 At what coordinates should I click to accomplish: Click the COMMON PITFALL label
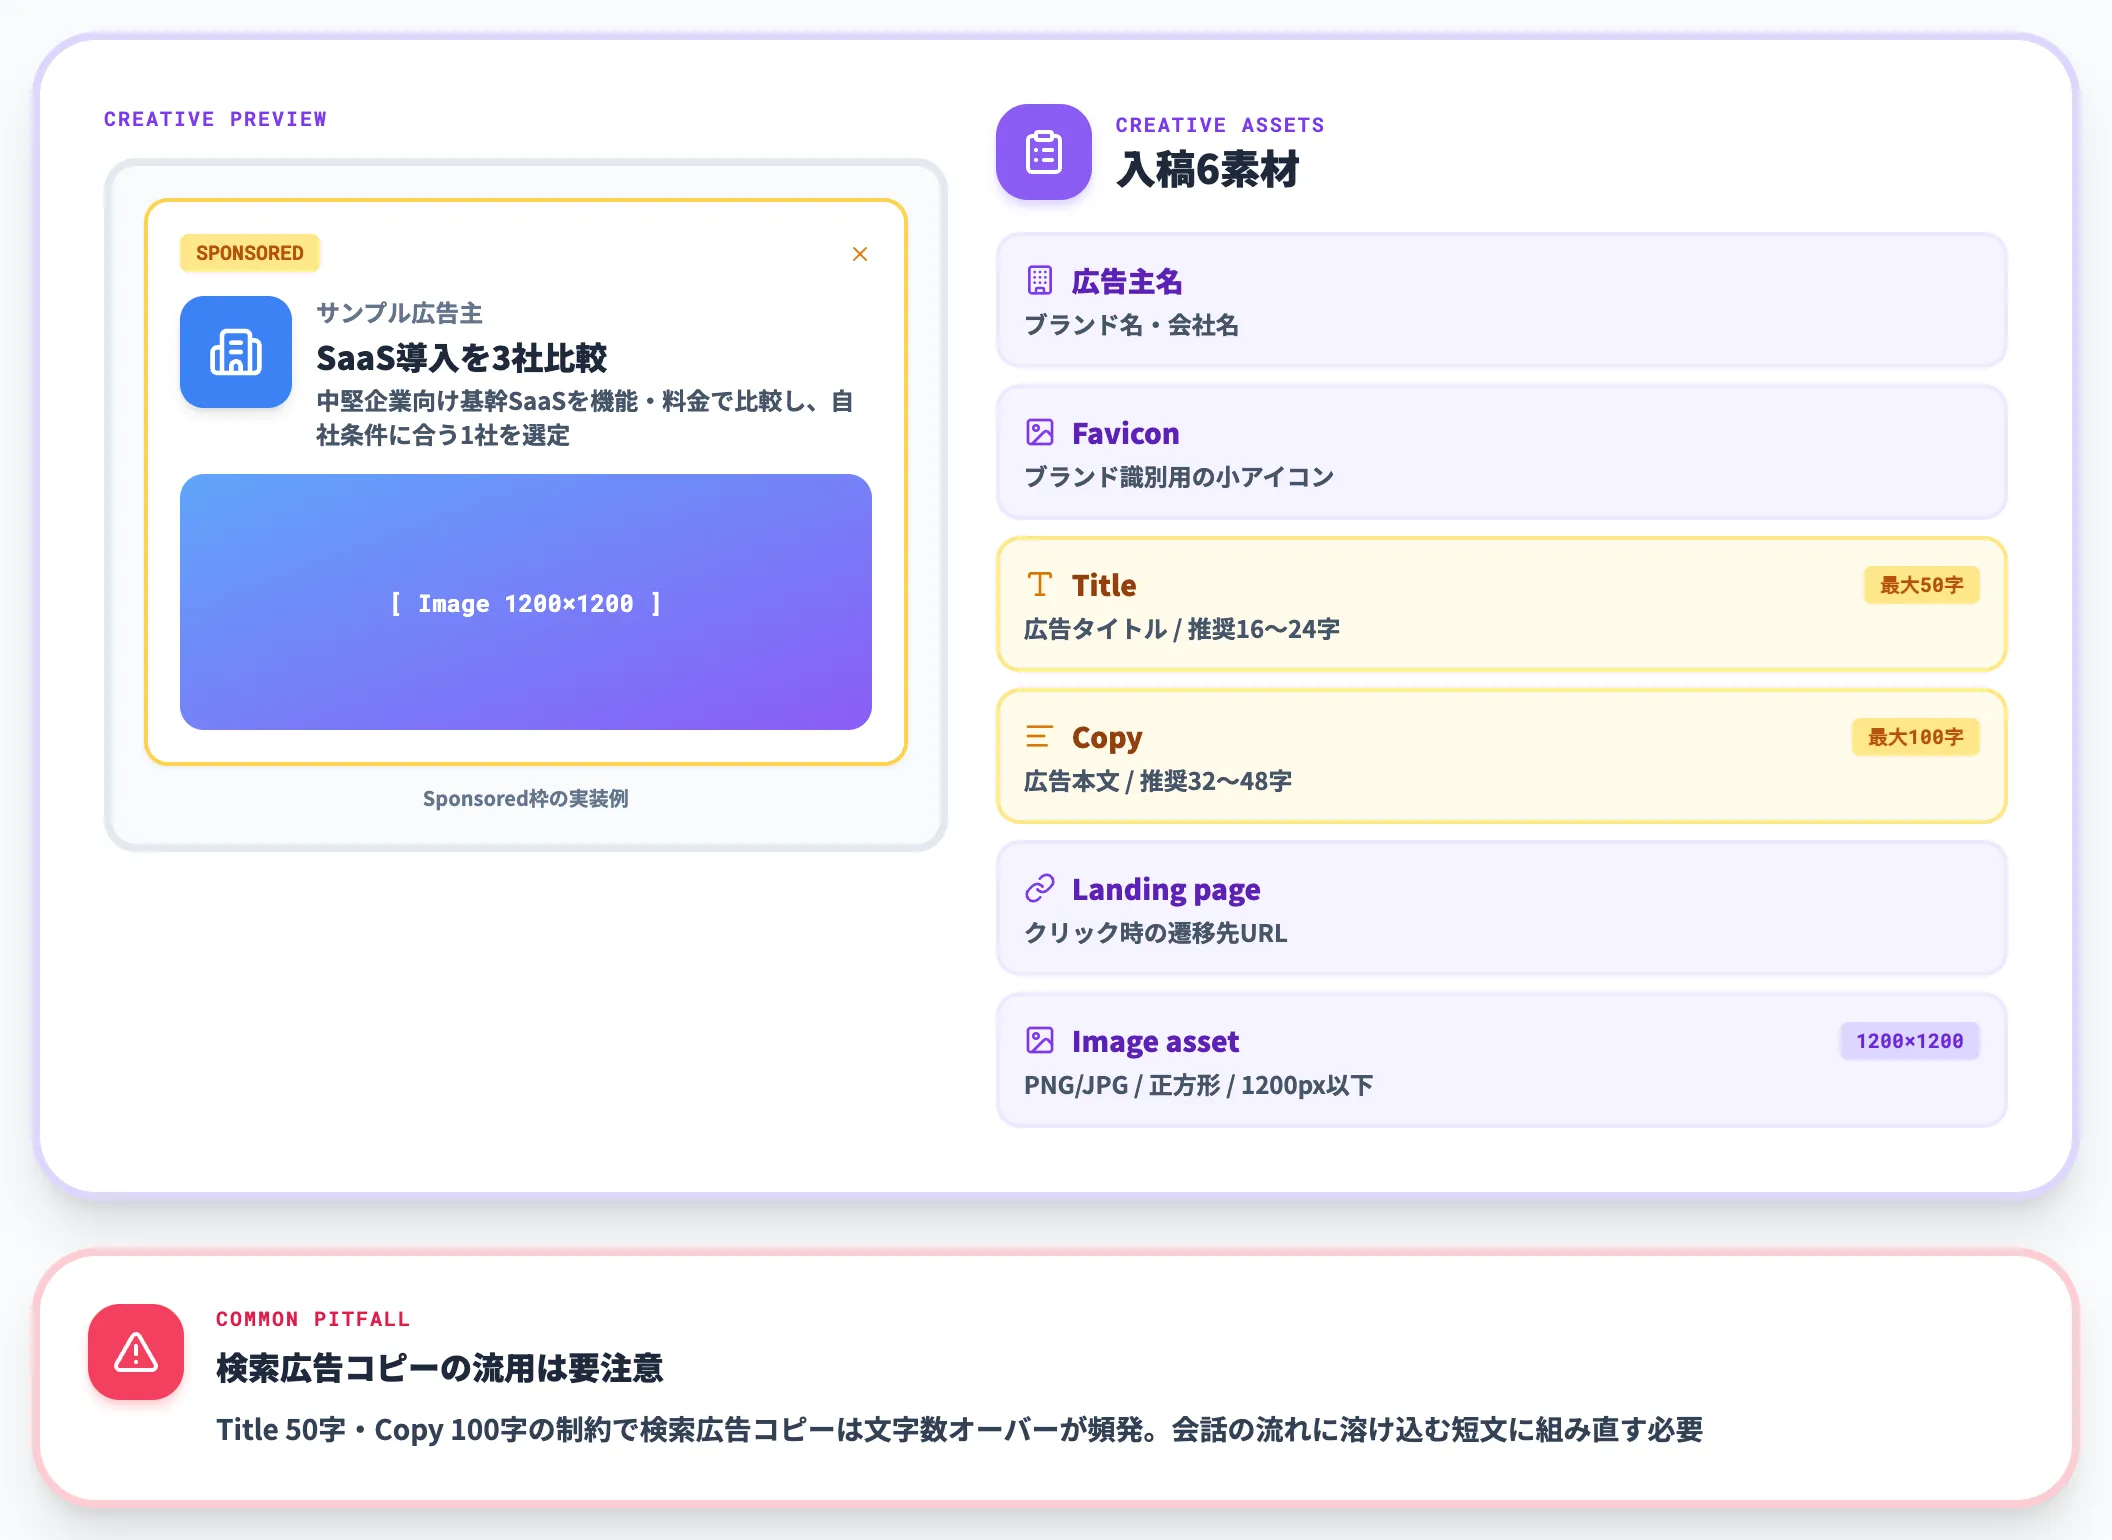point(313,1319)
